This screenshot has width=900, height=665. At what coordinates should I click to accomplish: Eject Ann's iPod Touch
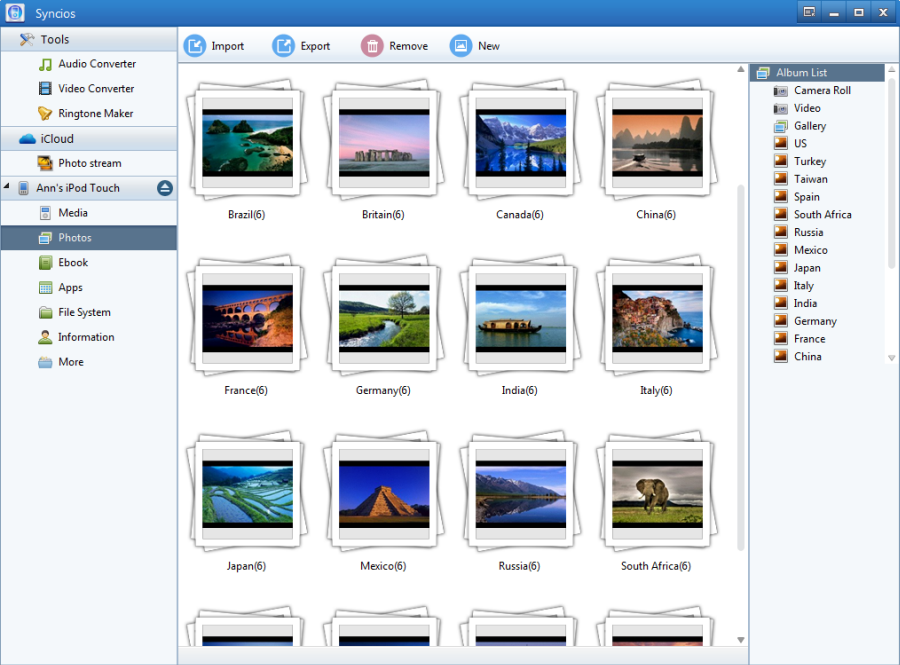[165, 188]
